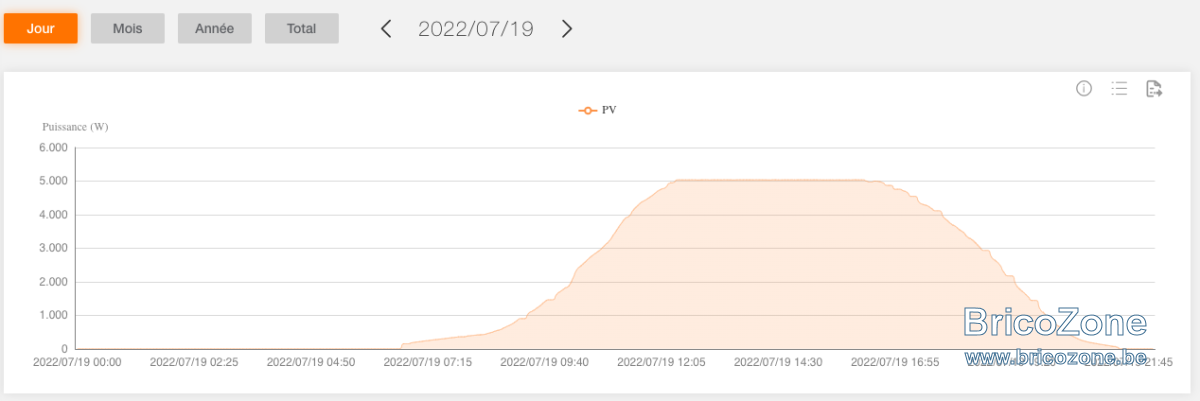The image size is (1200, 401).
Task: Go to the previous day arrow
Action: (386, 29)
